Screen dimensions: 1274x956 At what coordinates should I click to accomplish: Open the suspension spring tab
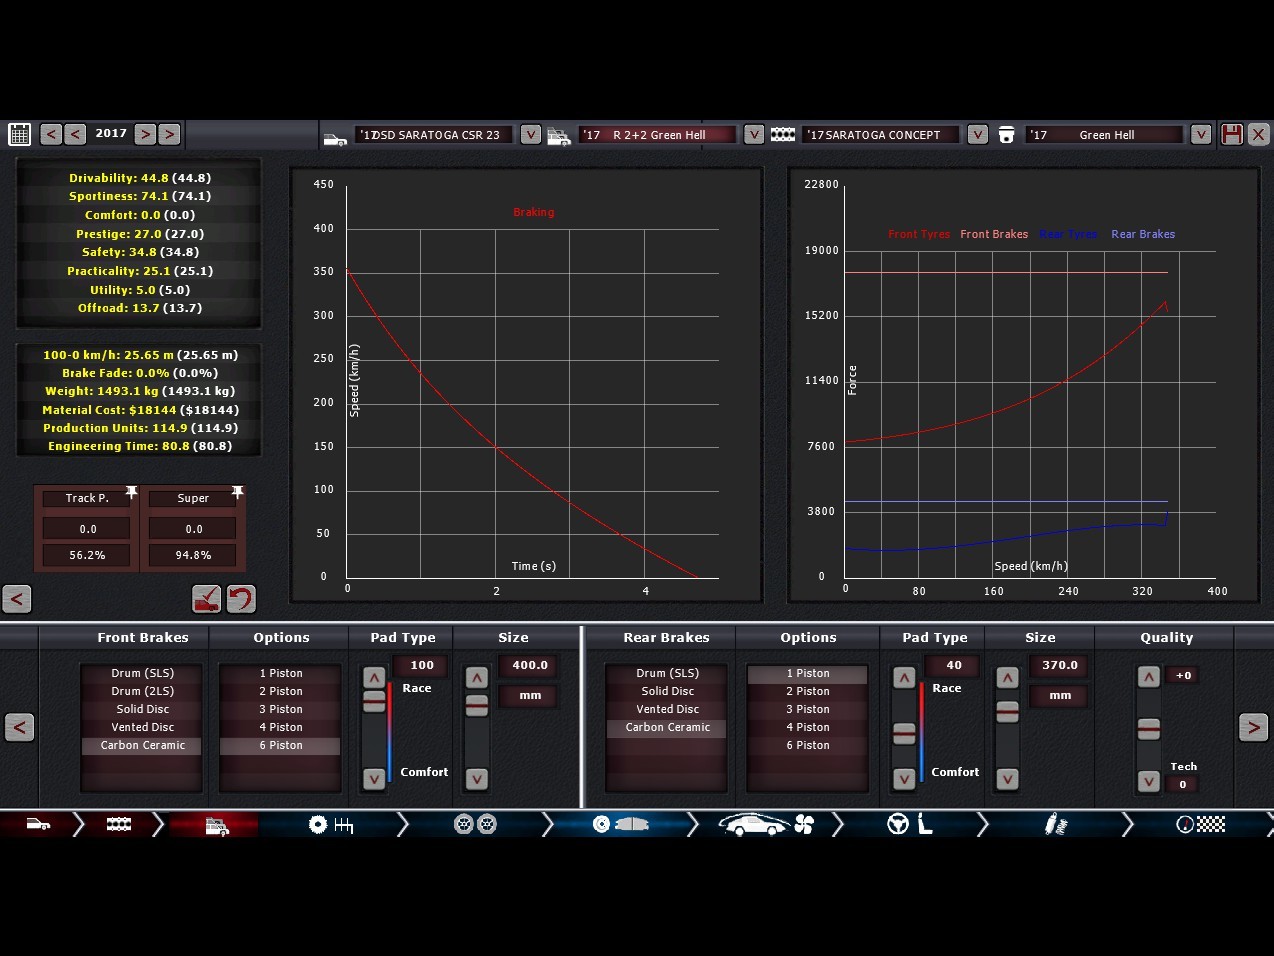pyautogui.click(x=1055, y=825)
